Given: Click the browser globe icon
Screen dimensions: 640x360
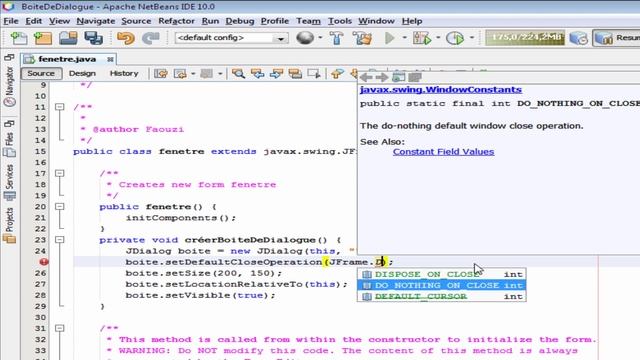Looking at the screenshot, I should (x=305, y=38).
